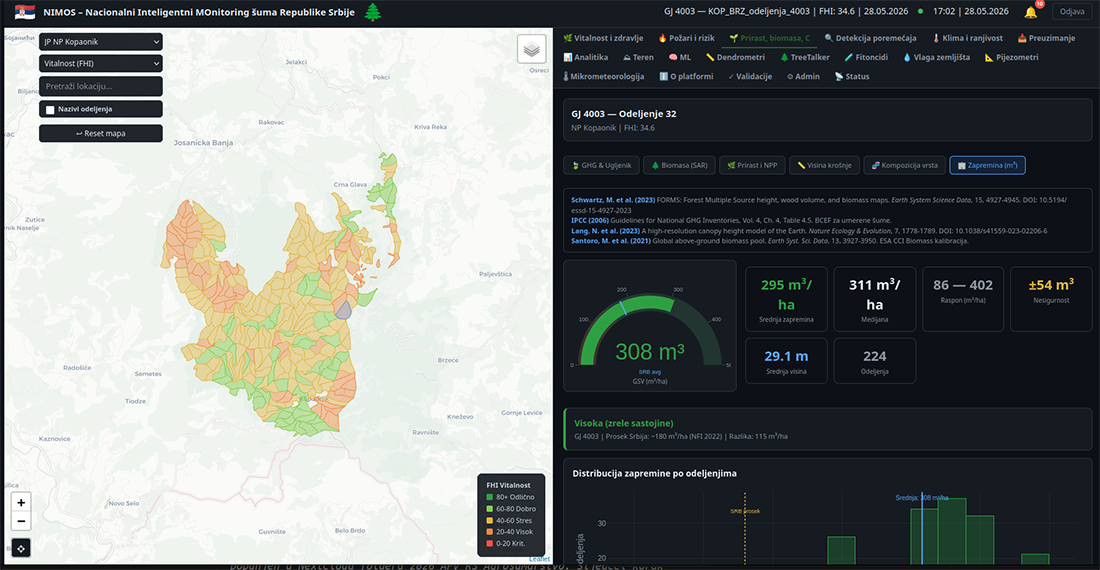Open Santoro, M. et al. (2021) reference
This screenshot has width=1100, height=570.
[x=610, y=240]
